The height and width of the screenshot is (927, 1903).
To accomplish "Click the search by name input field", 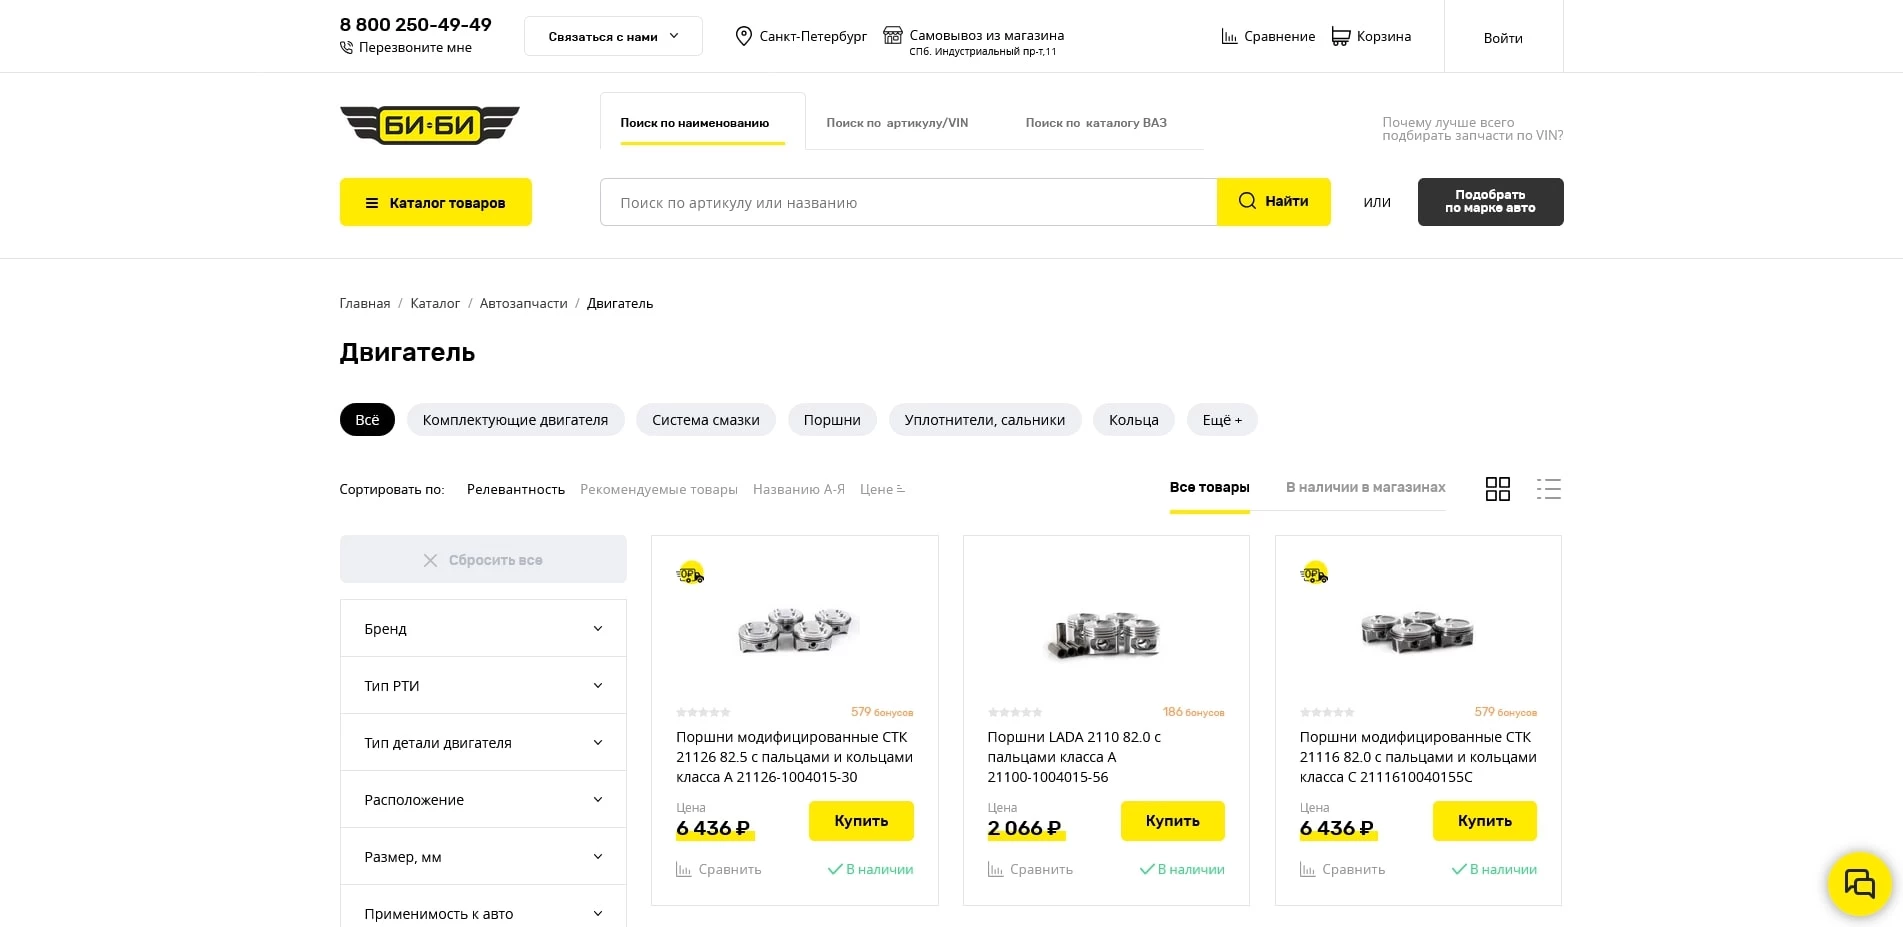I will (908, 202).
